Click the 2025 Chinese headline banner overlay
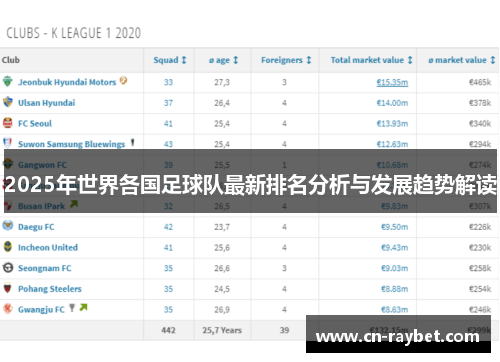The width and height of the screenshot is (500, 362). coord(250,181)
